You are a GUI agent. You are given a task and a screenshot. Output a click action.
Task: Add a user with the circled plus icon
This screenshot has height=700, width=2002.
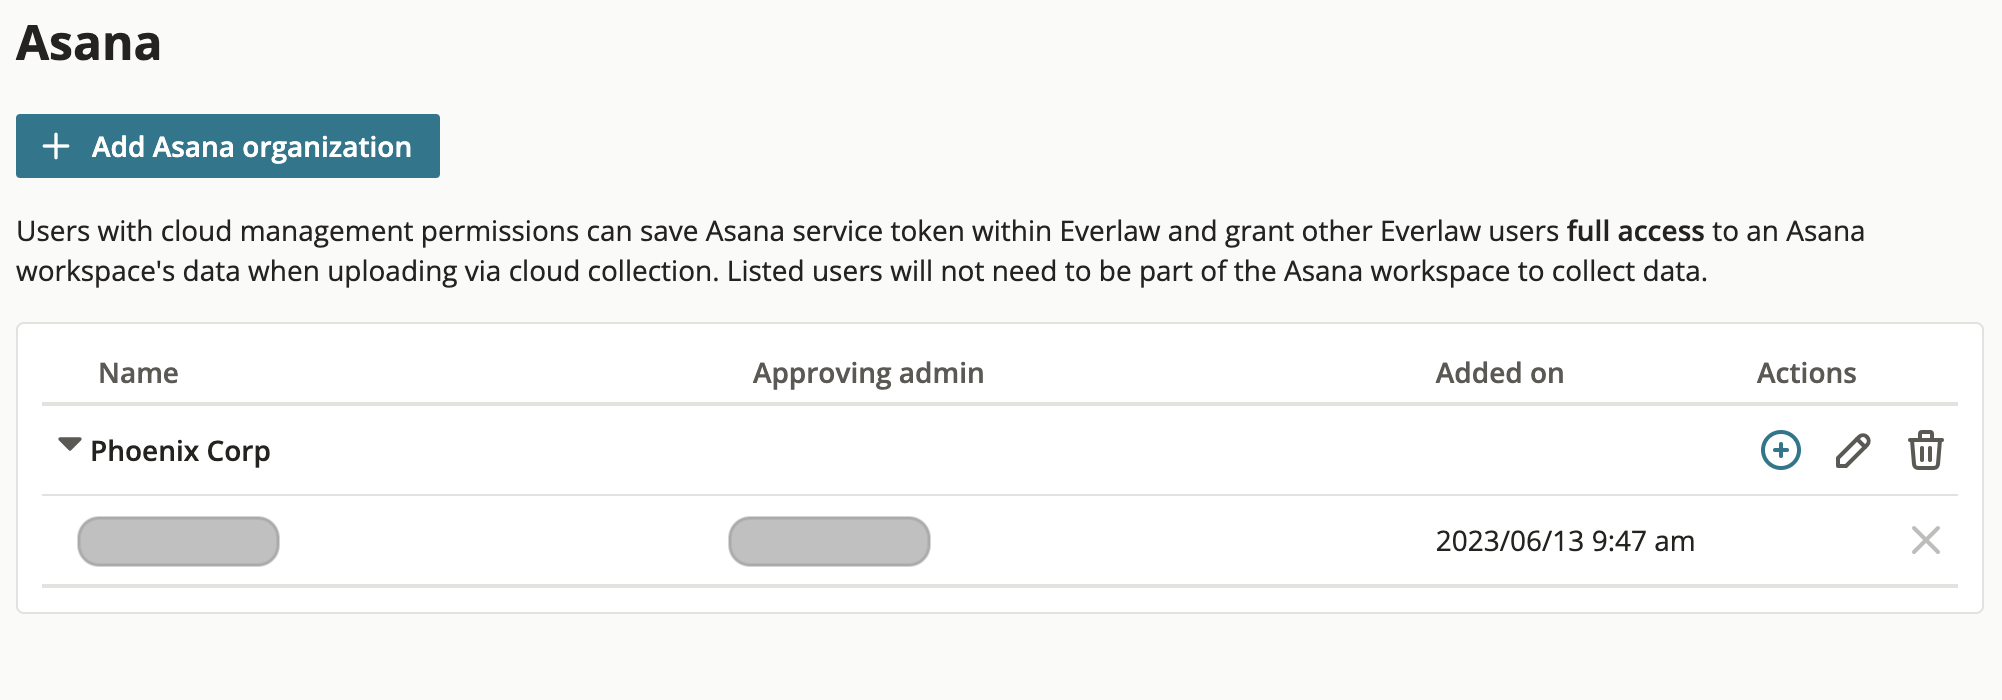(1781, 450)
